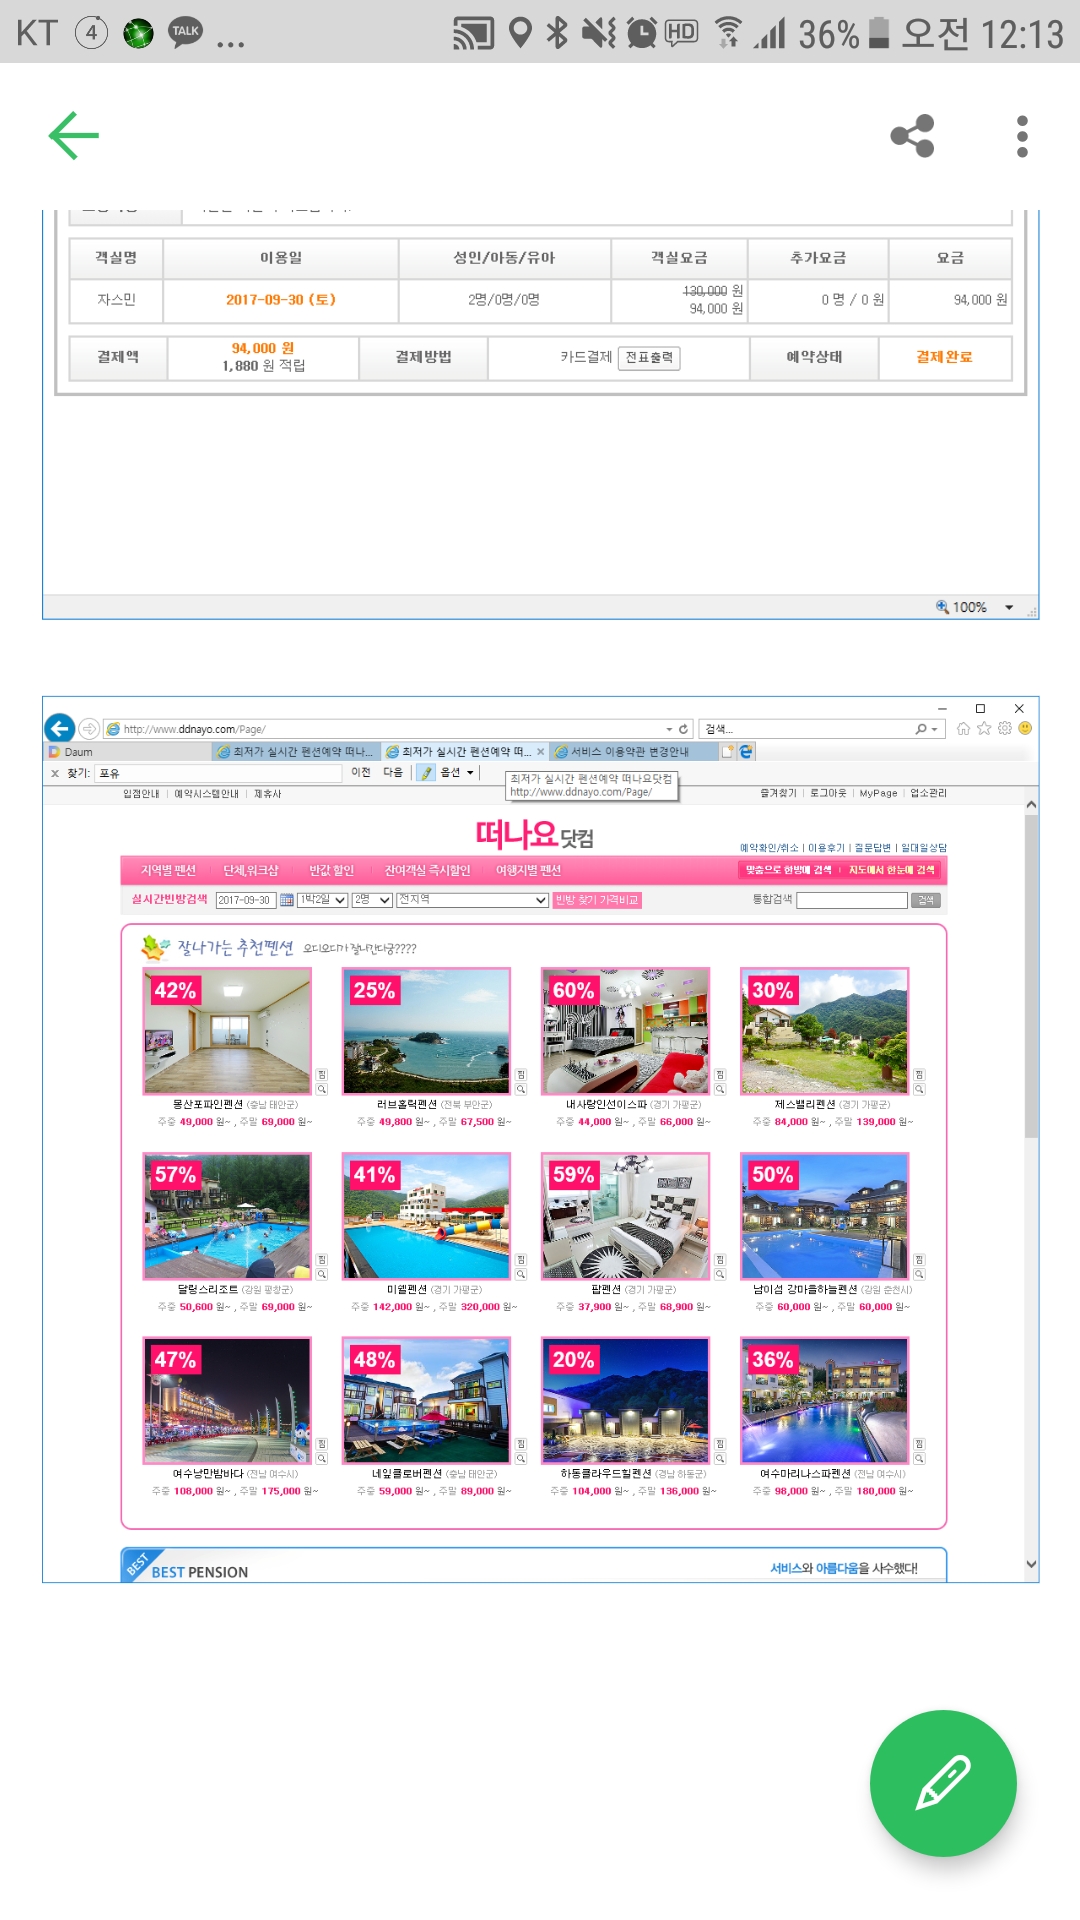Click the highlighter icon in the find bar
This screenshot has width=1080, height=1920.
point(426,773)
